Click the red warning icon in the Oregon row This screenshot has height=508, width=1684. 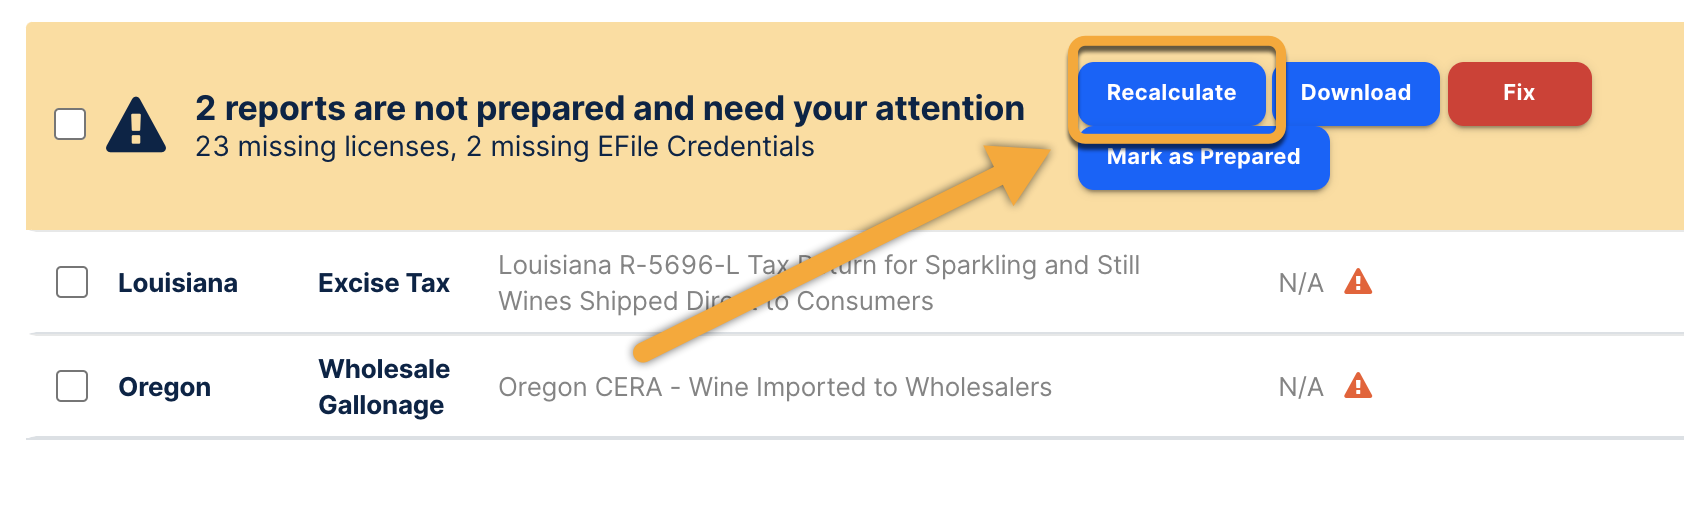(x=1357, y=386)
